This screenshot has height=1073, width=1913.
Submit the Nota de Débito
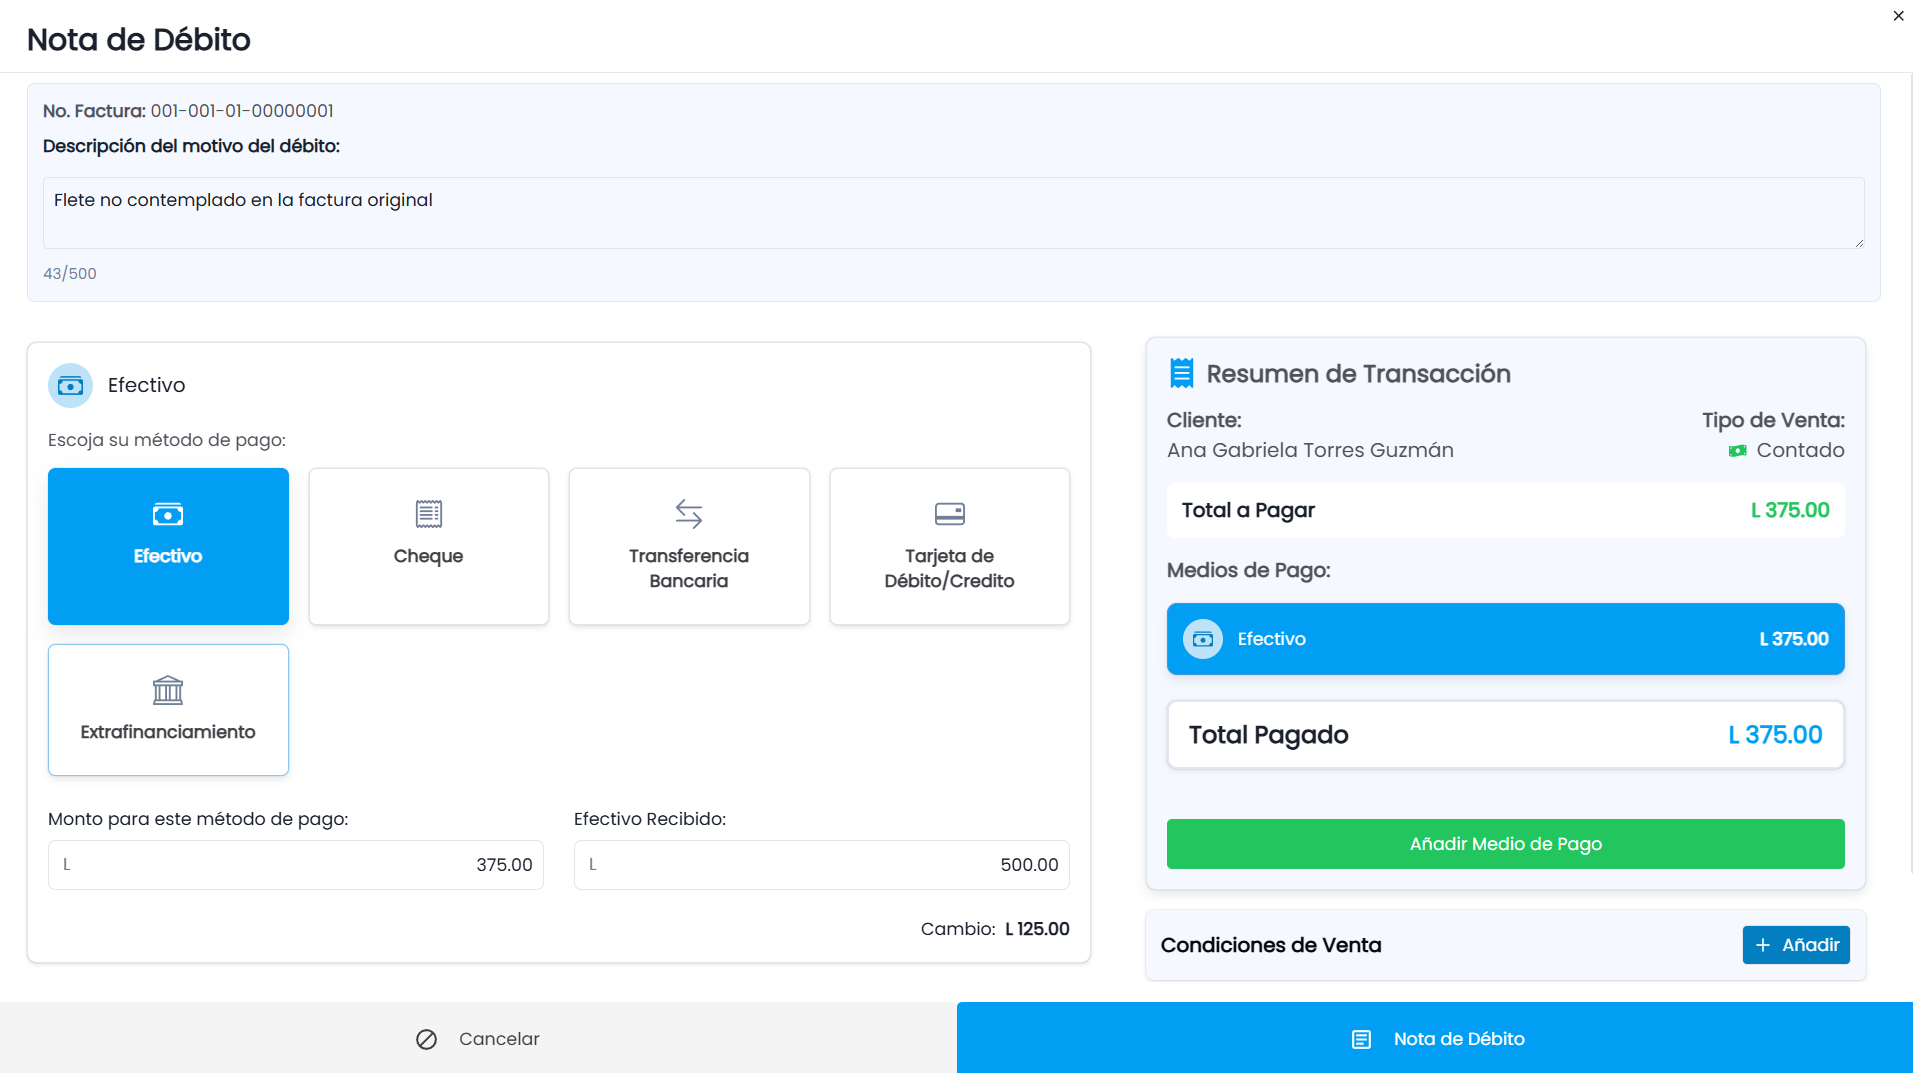tap(1435, 1038)
